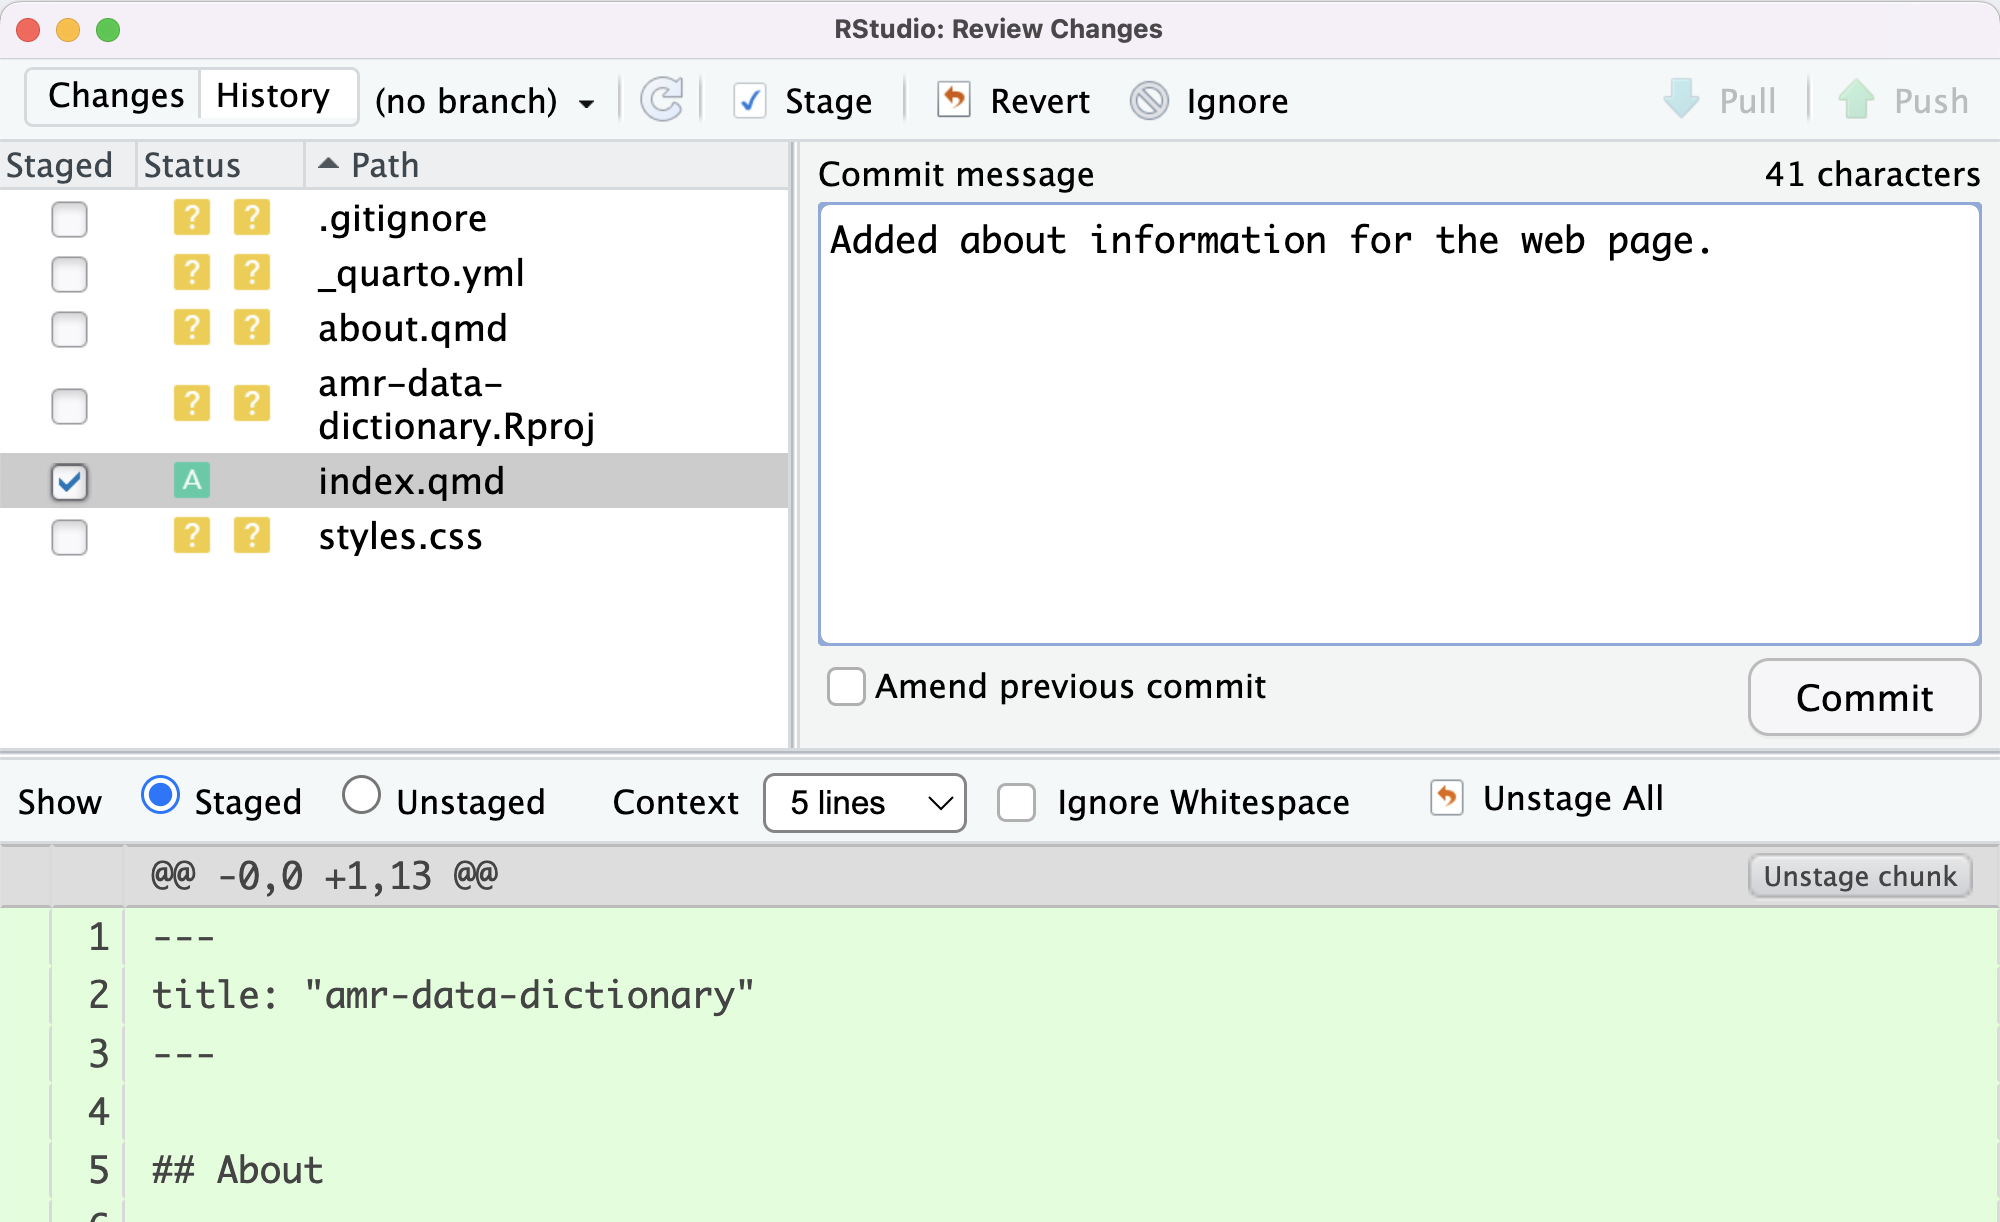Click second status icon for amr-data-dictionary.Rproj
2000x1222 pixels.
(x=252, y=404)
